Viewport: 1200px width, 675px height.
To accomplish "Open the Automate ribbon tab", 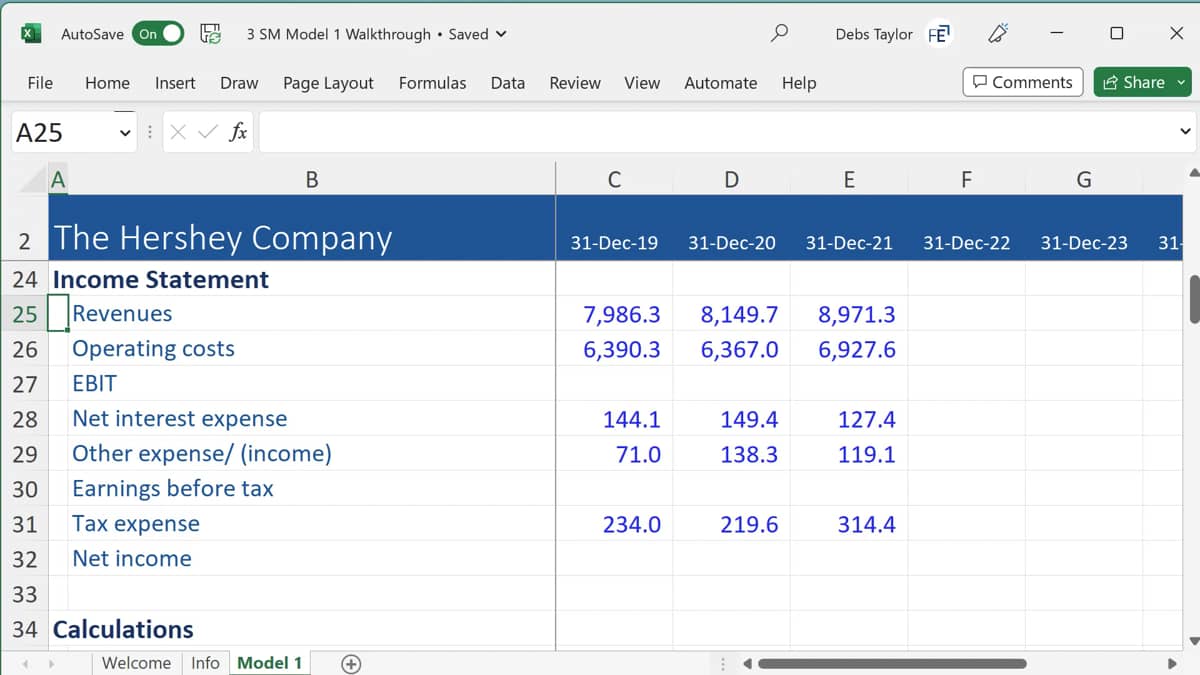I will (720, 83).
